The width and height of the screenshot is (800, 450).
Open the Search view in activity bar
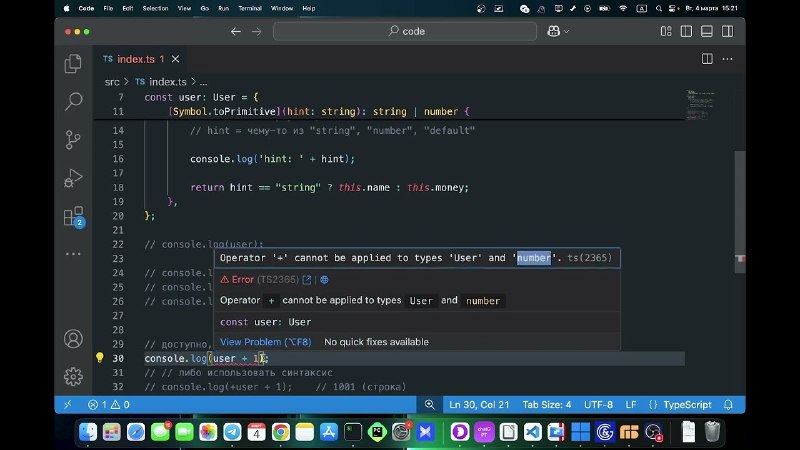(x=73, y=102)
